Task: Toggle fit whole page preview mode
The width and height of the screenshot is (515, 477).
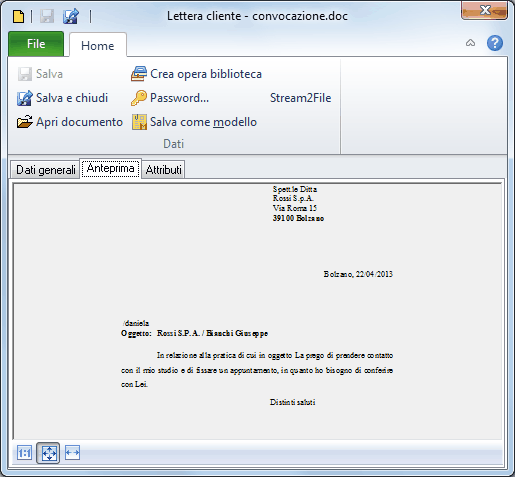Action: tap(48, 453)
